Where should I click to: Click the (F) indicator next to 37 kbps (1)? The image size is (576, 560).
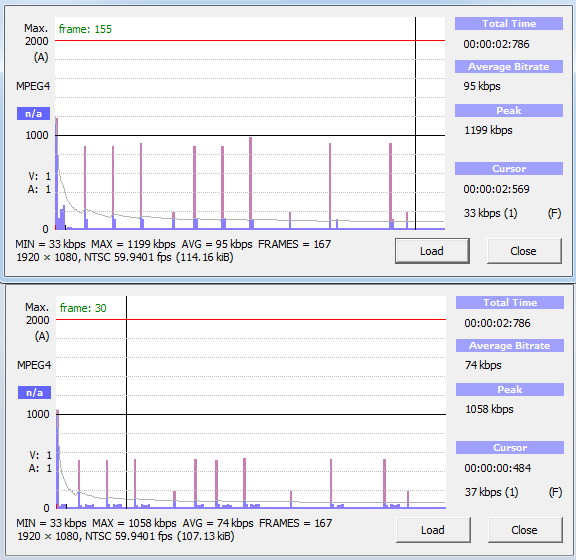(x=555, y=492)
